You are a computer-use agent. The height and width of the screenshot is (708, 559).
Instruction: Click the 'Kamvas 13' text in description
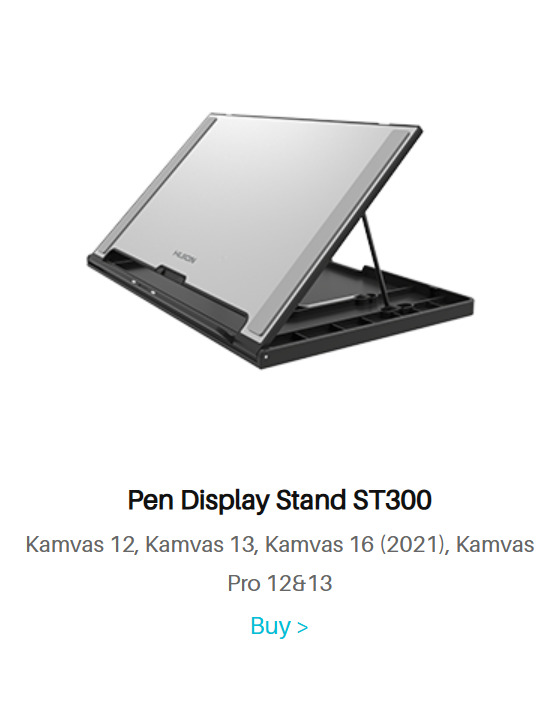click(200, 544)
